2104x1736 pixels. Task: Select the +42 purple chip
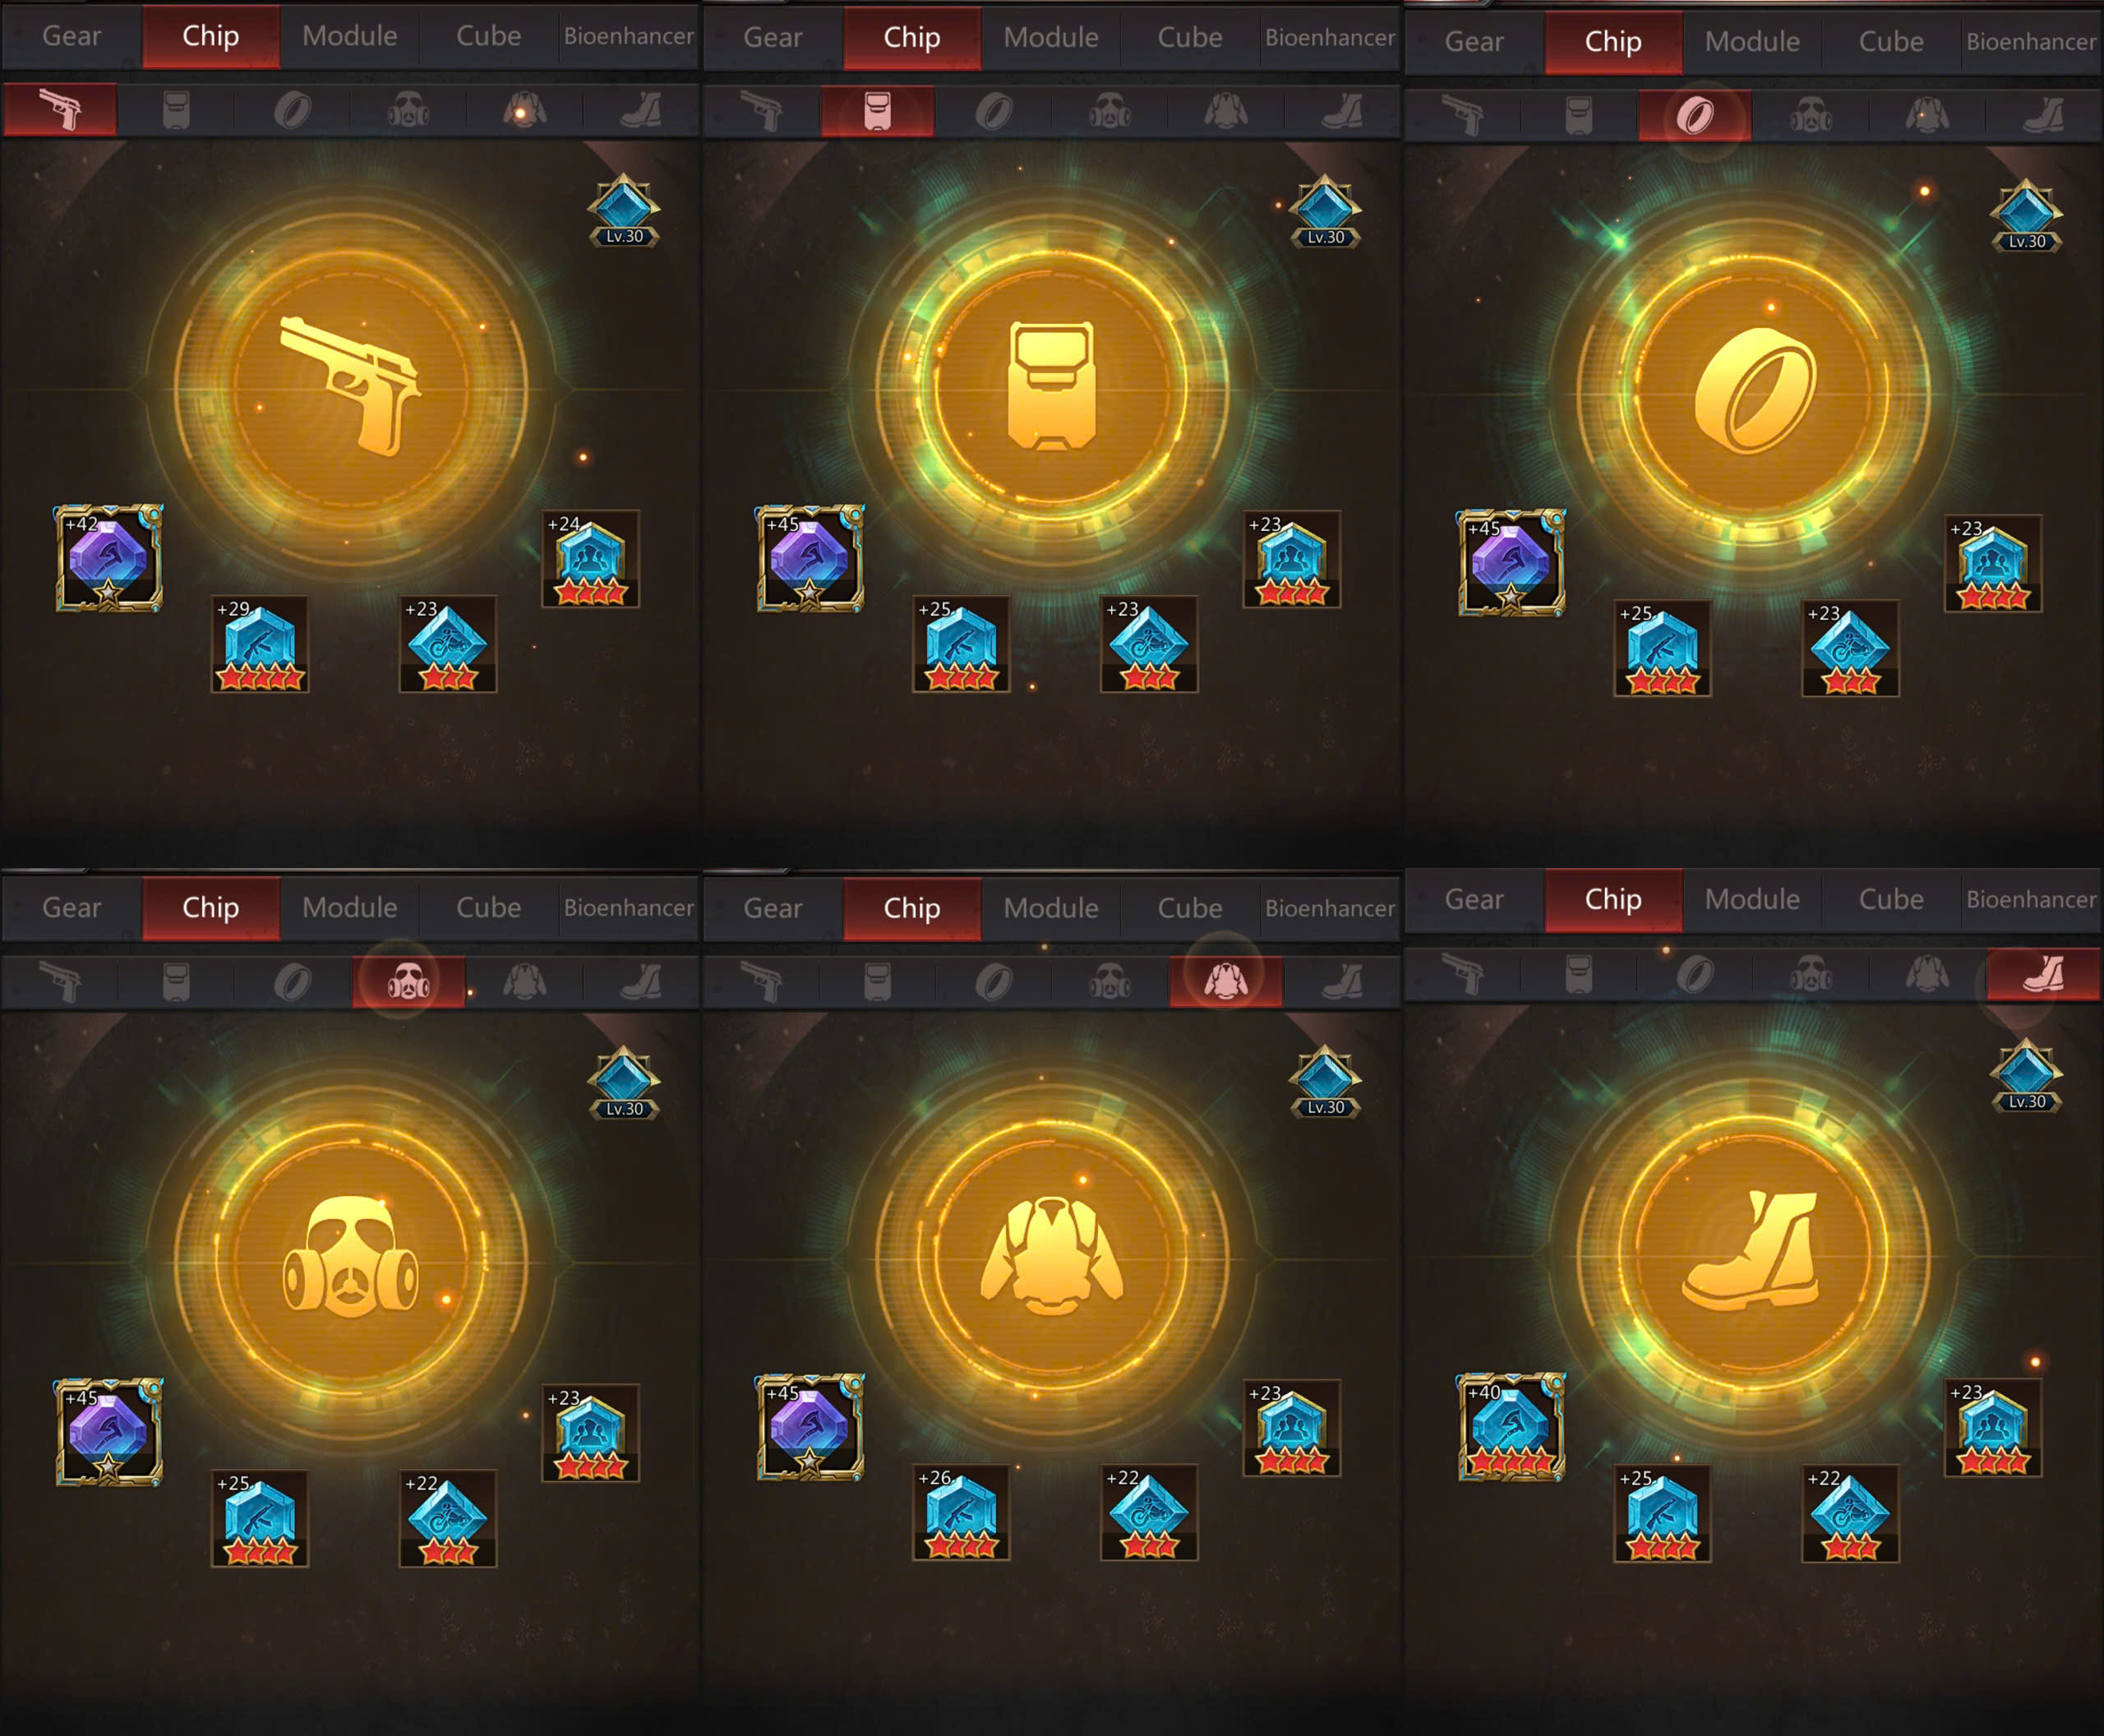[109, 558]
